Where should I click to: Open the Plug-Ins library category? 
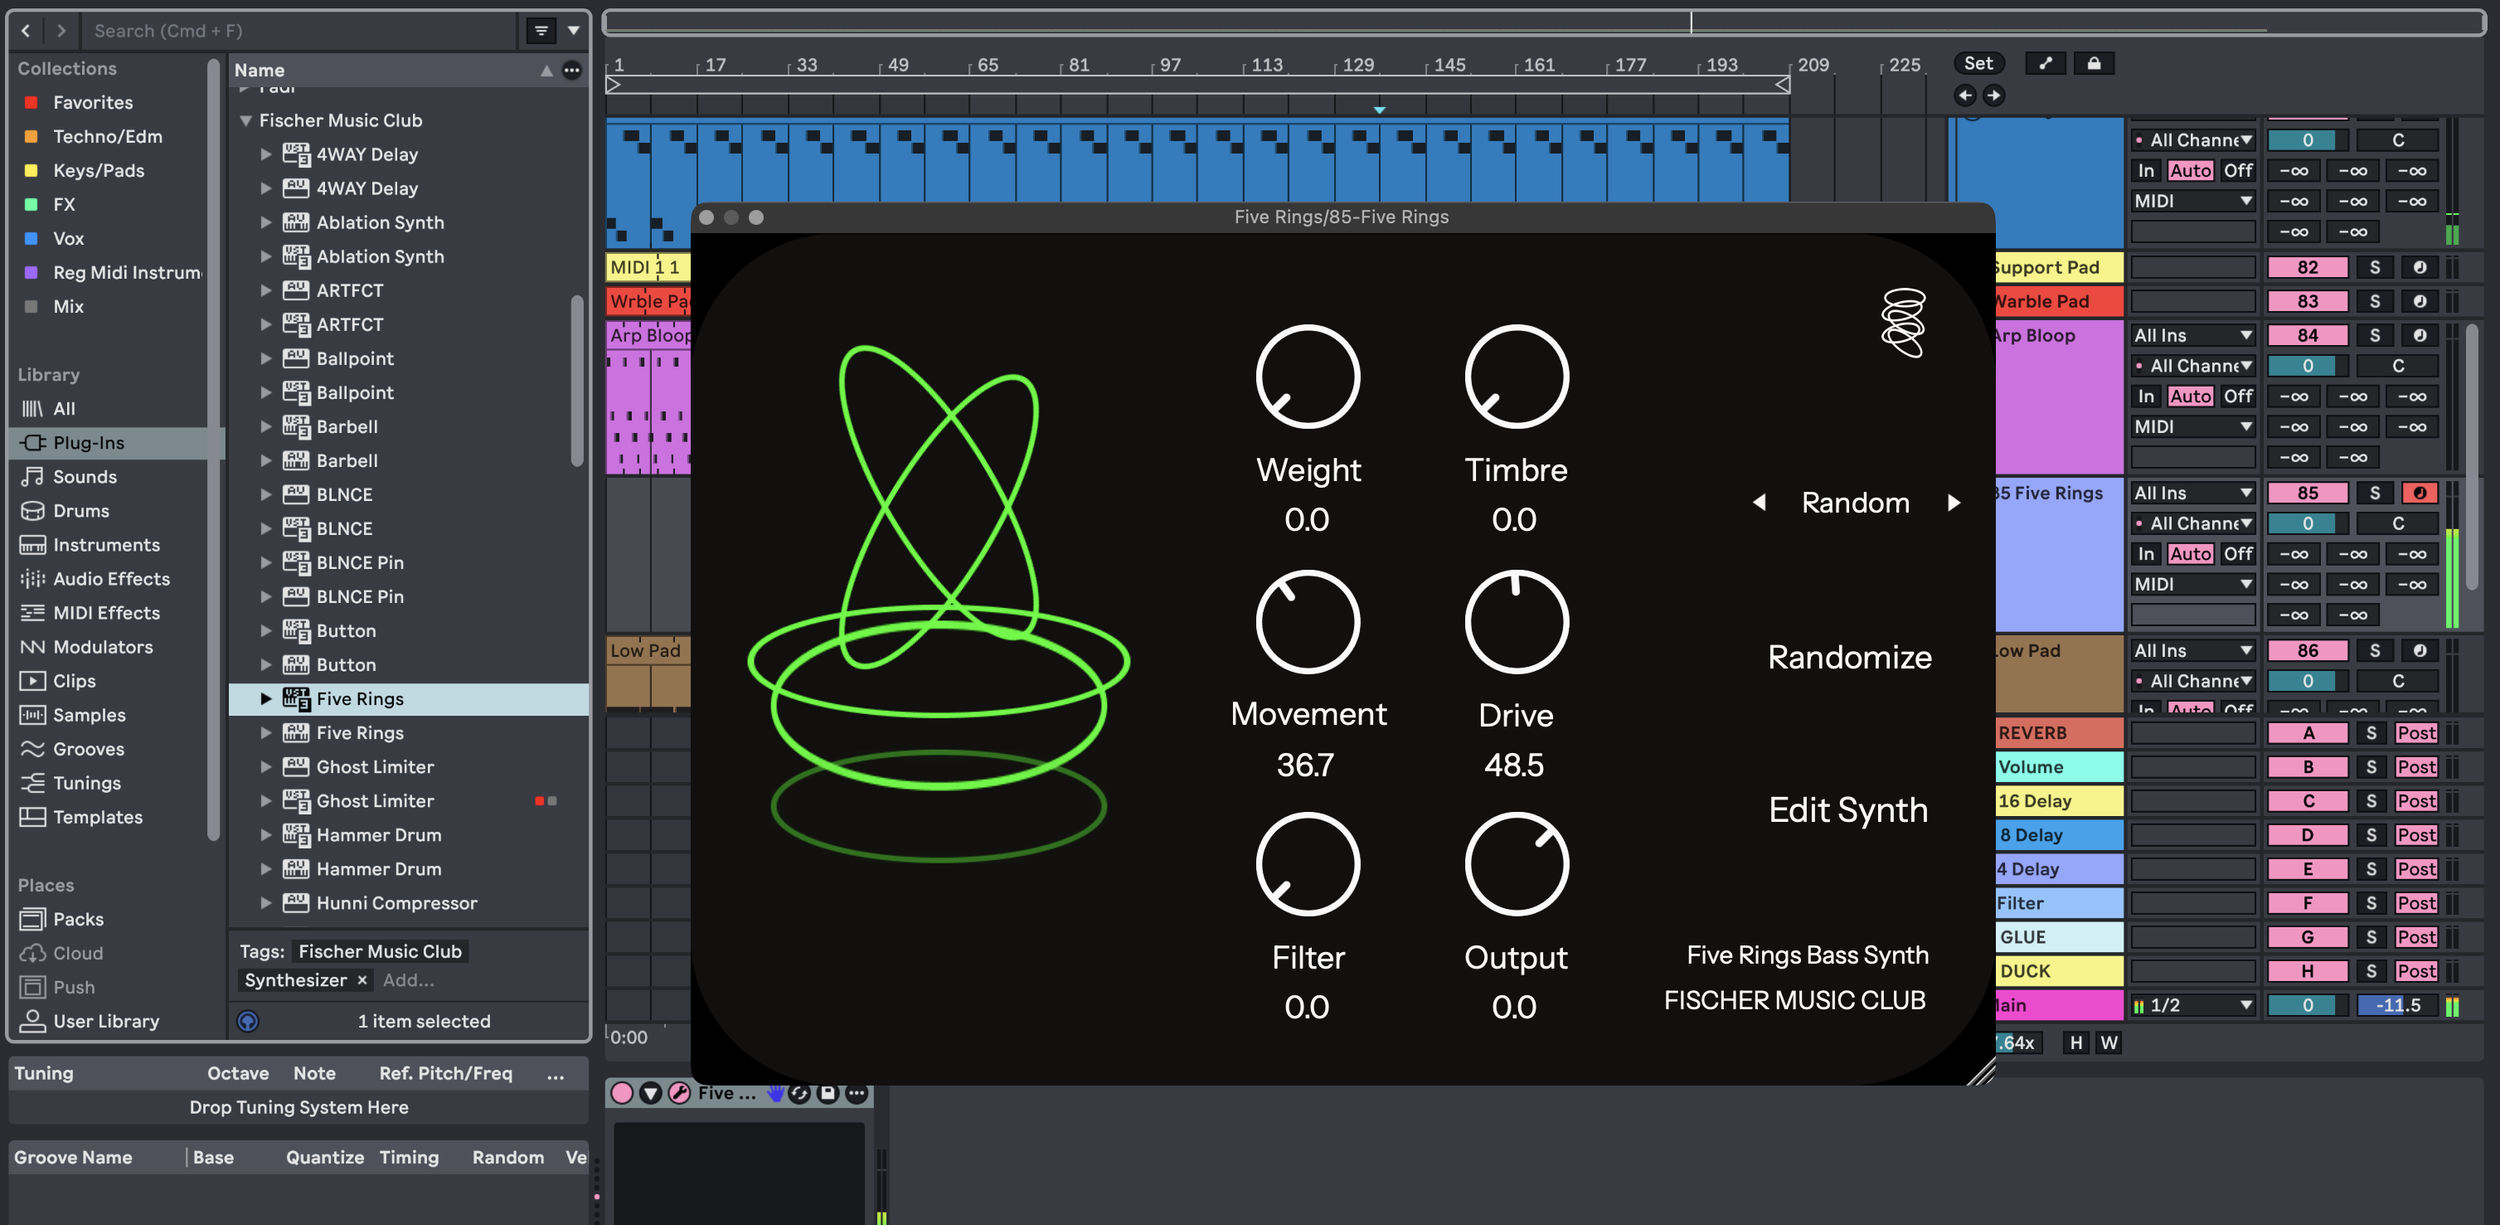click(88, 443)
